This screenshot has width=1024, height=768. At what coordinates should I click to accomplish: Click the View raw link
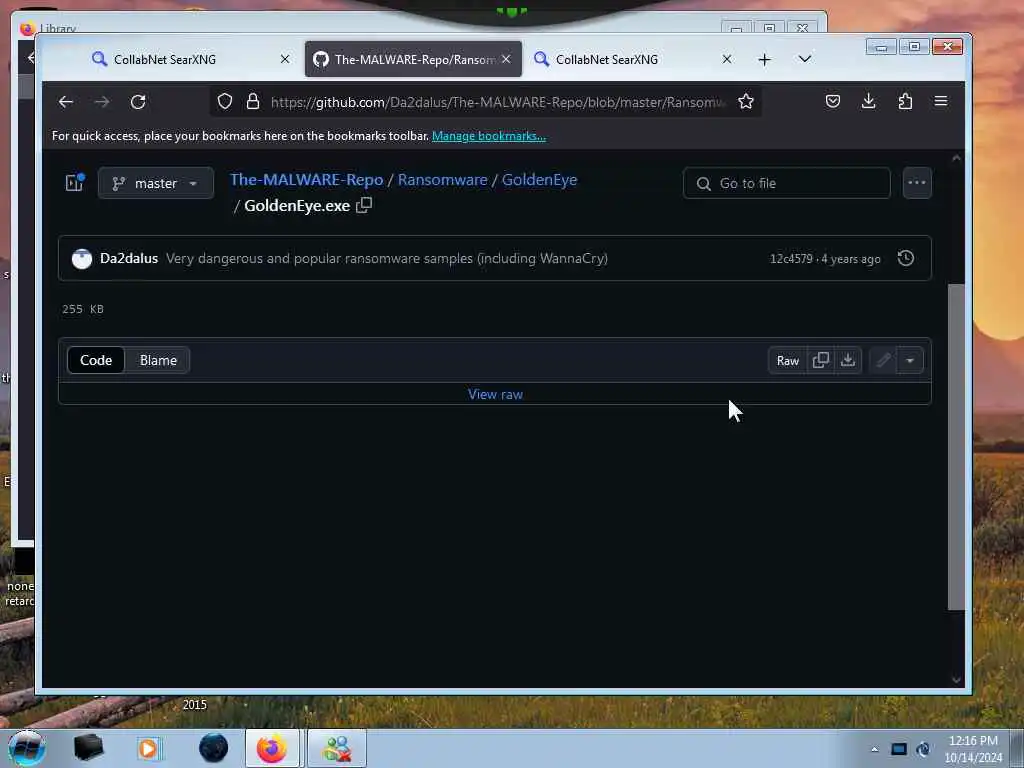(x=495, y=394)
